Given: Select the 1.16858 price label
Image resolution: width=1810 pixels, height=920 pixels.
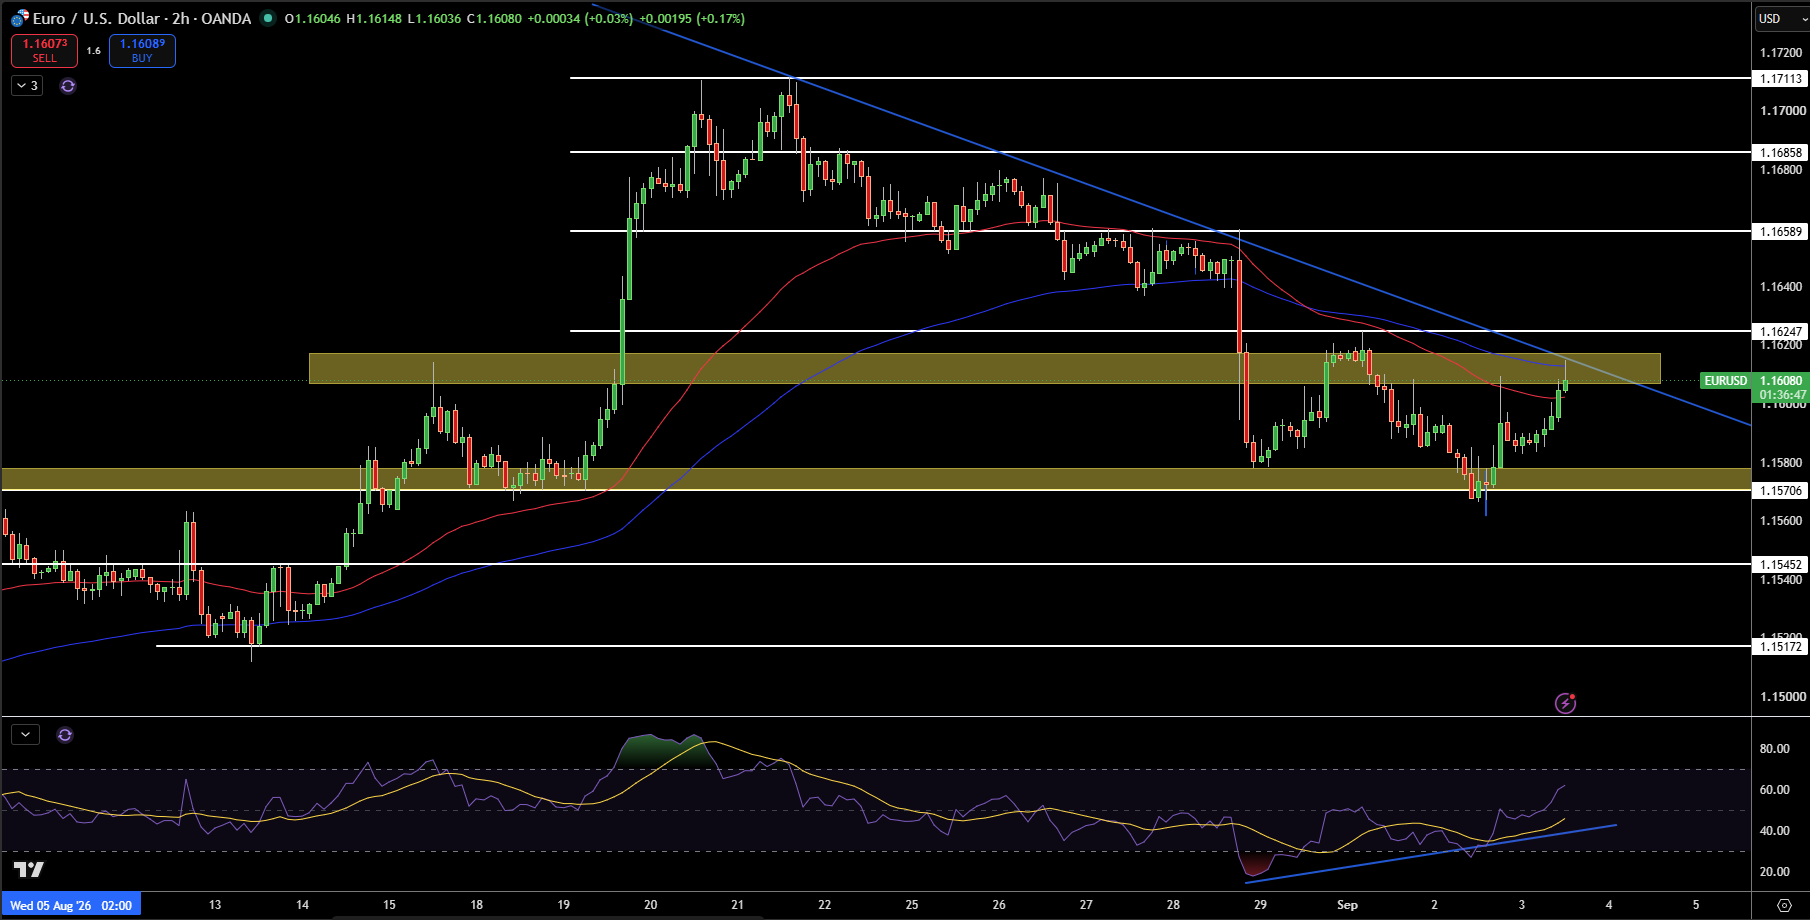Looking at the screenshot, I should pos(1781,153).
